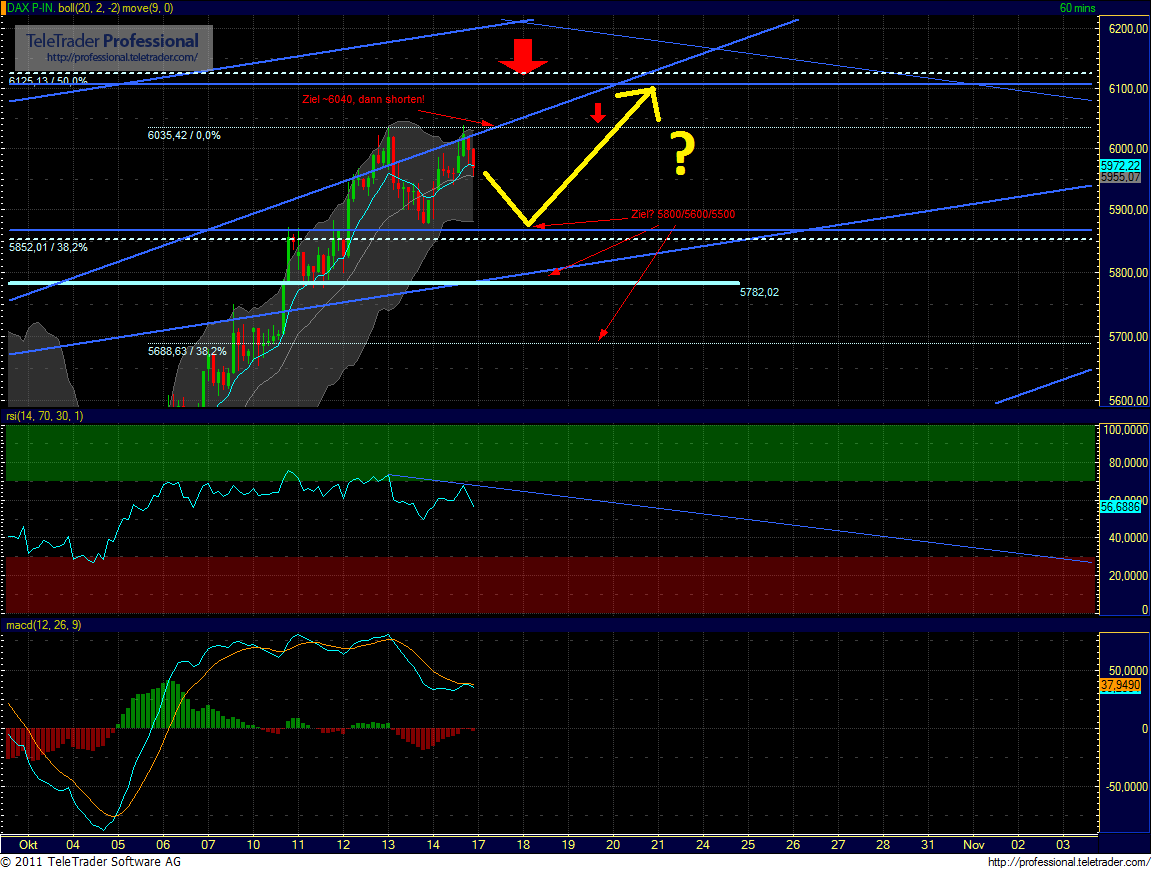1151x871 pixels.
Task: Click the 13 date label on the time axis
Action: click(388, 845)
